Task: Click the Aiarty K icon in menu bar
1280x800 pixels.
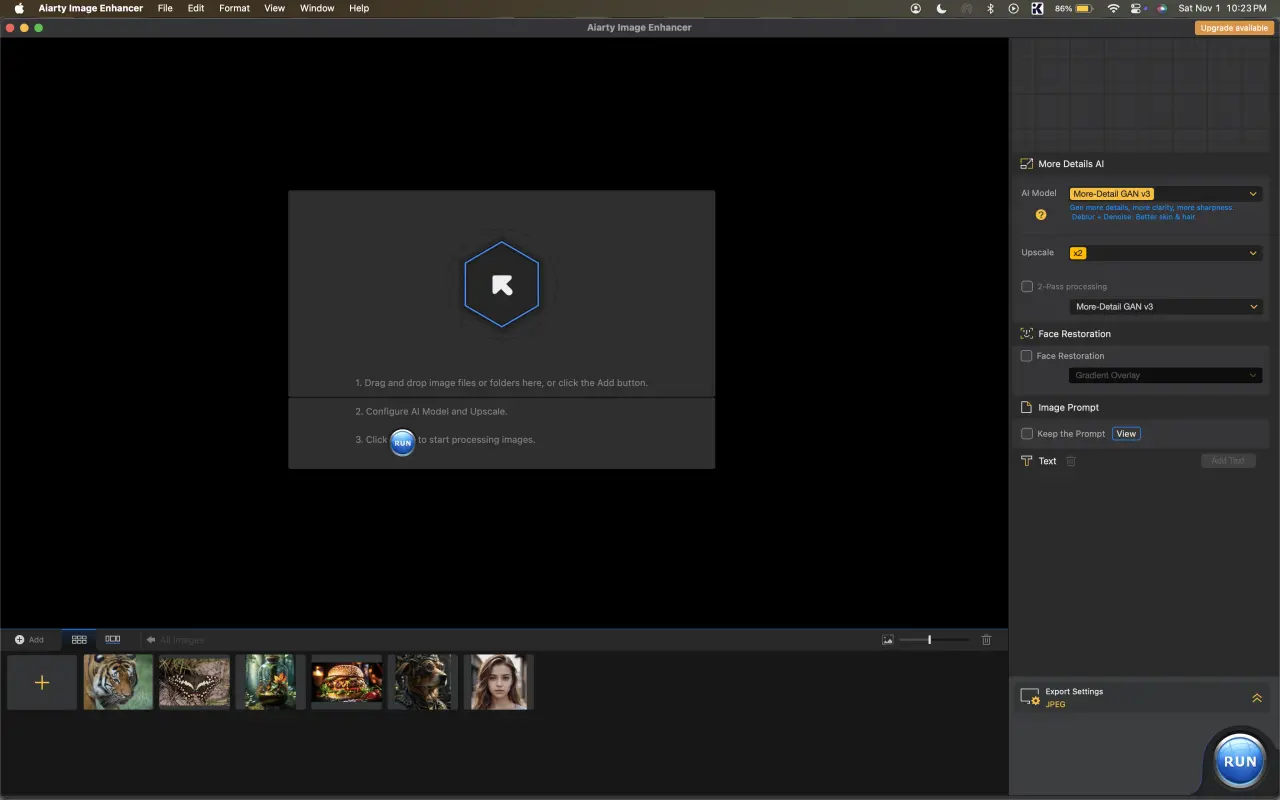Action: point(1037,8)
